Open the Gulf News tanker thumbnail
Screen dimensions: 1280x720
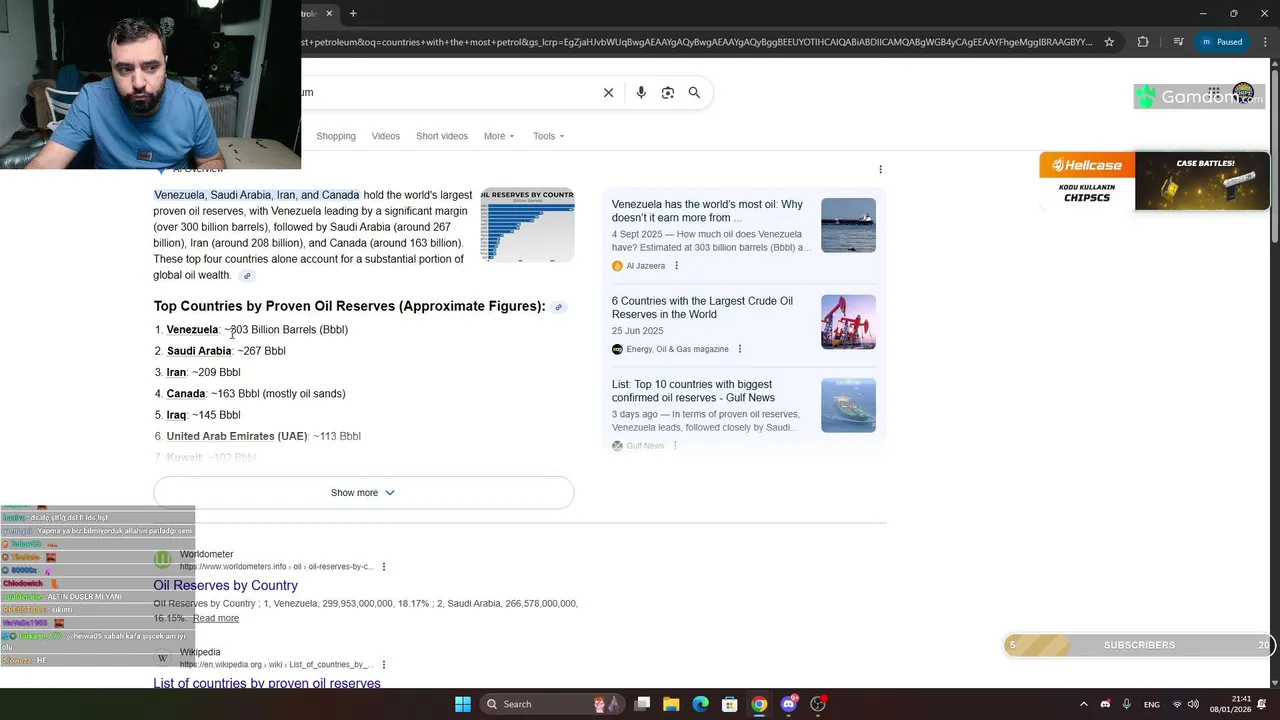click(848, 405)
